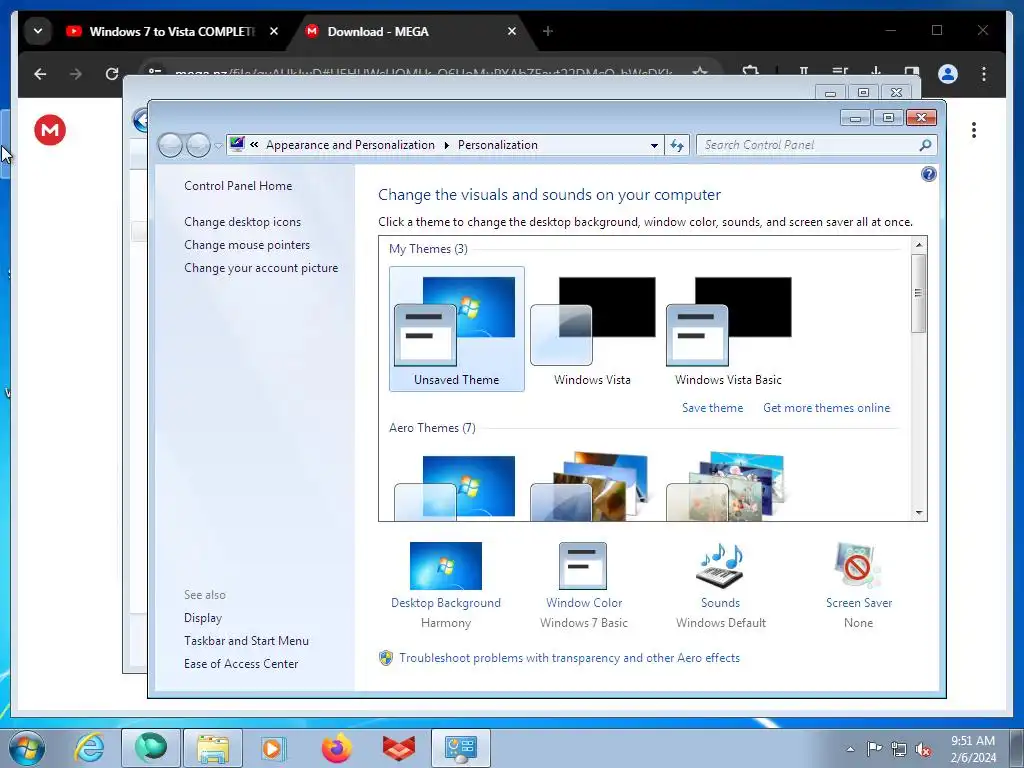Click the search magnifier in Control Panel
The height and width of the screenshot is (768, 1024).
(x=925, y=145)
